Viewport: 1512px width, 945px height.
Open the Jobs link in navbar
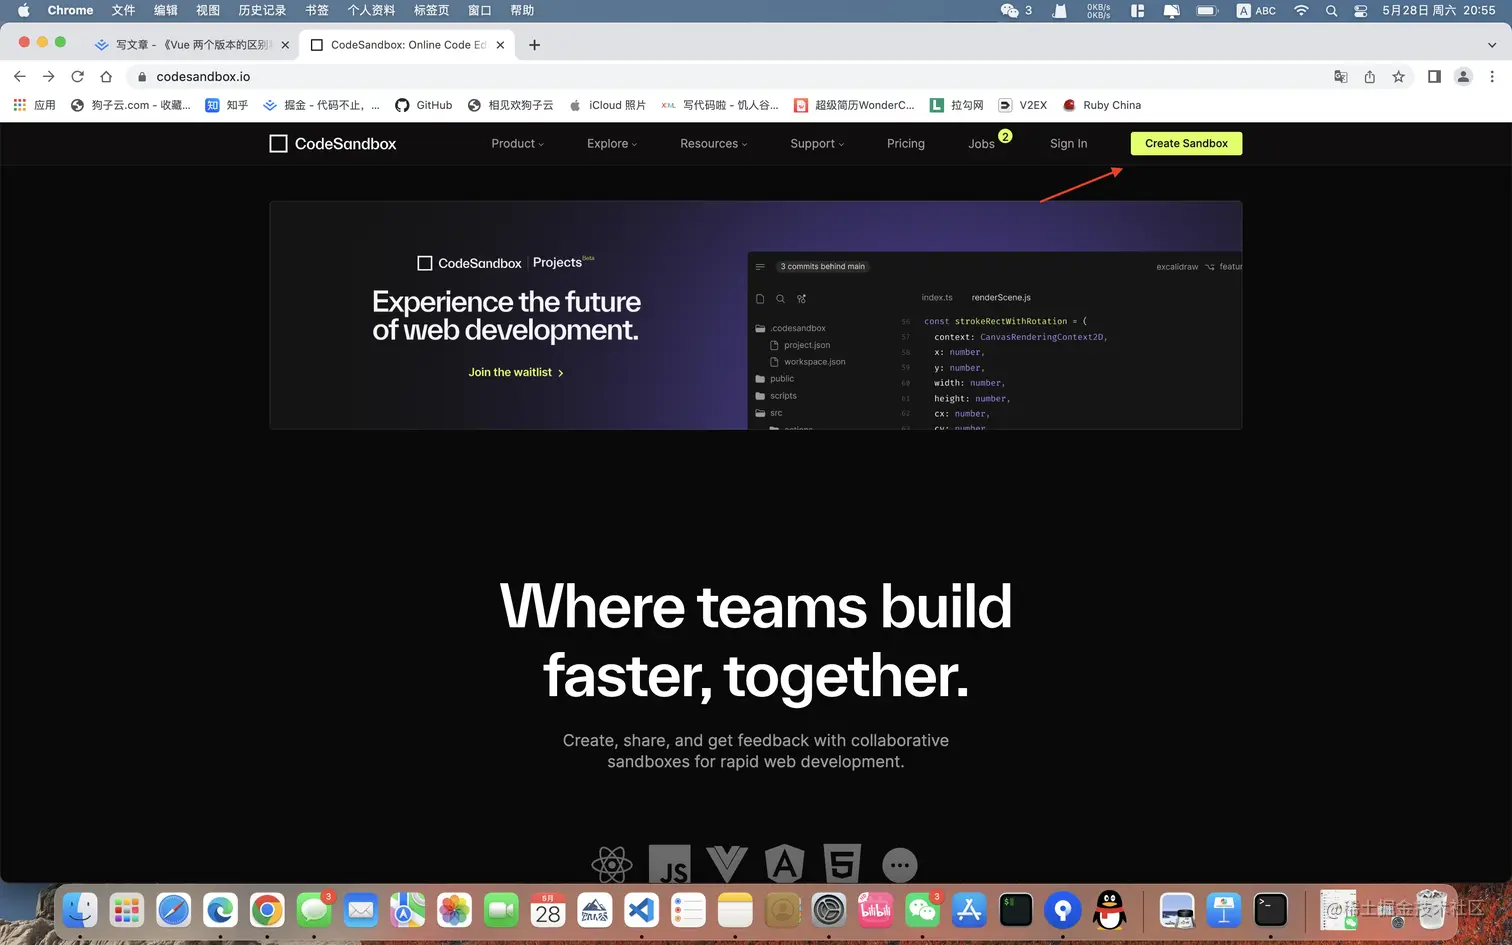click(x=981, y=144)
